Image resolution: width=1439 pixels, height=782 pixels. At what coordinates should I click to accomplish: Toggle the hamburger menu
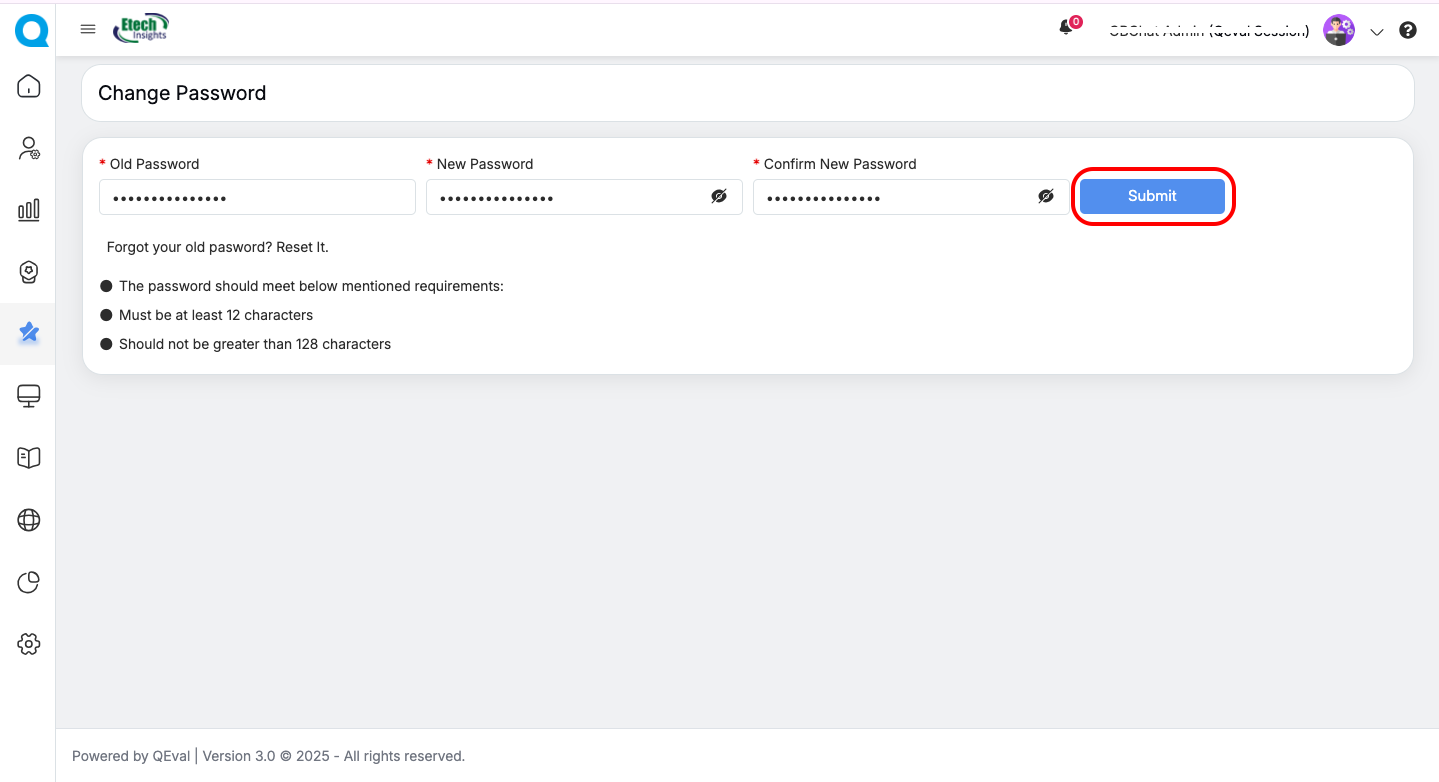click(88, 30)
